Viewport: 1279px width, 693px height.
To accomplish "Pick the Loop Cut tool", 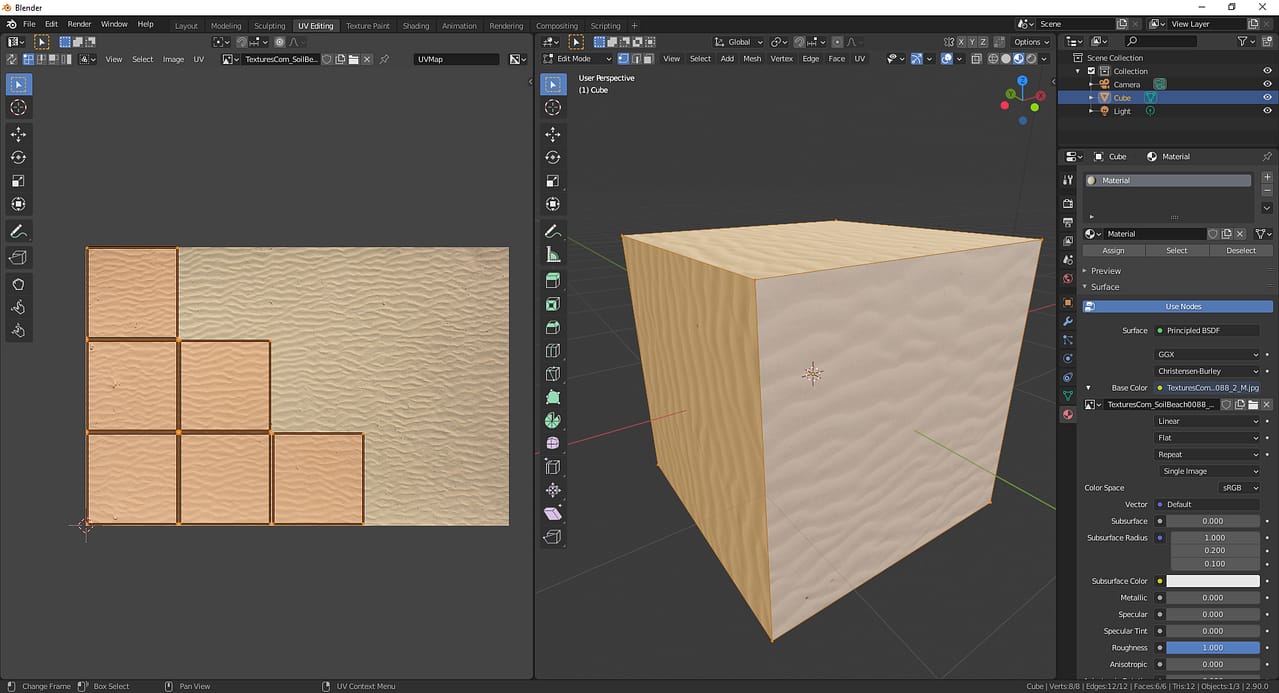I will point(553,351).
